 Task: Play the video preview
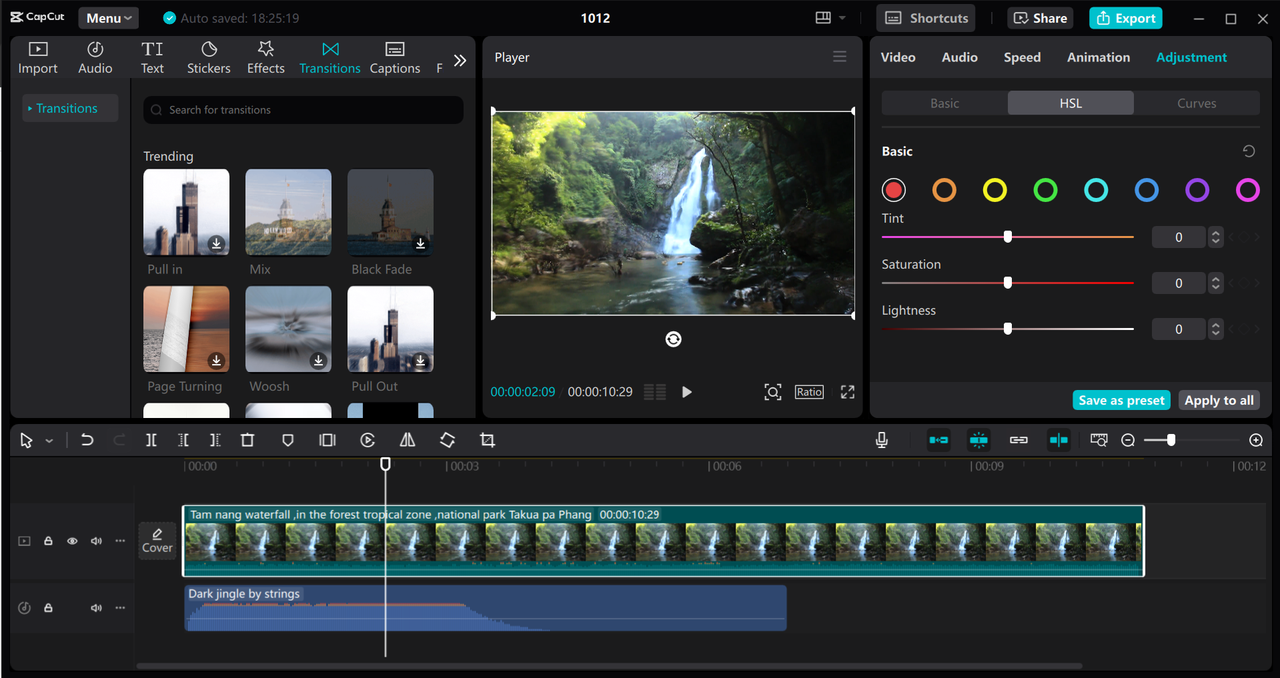tap(687, 392)
